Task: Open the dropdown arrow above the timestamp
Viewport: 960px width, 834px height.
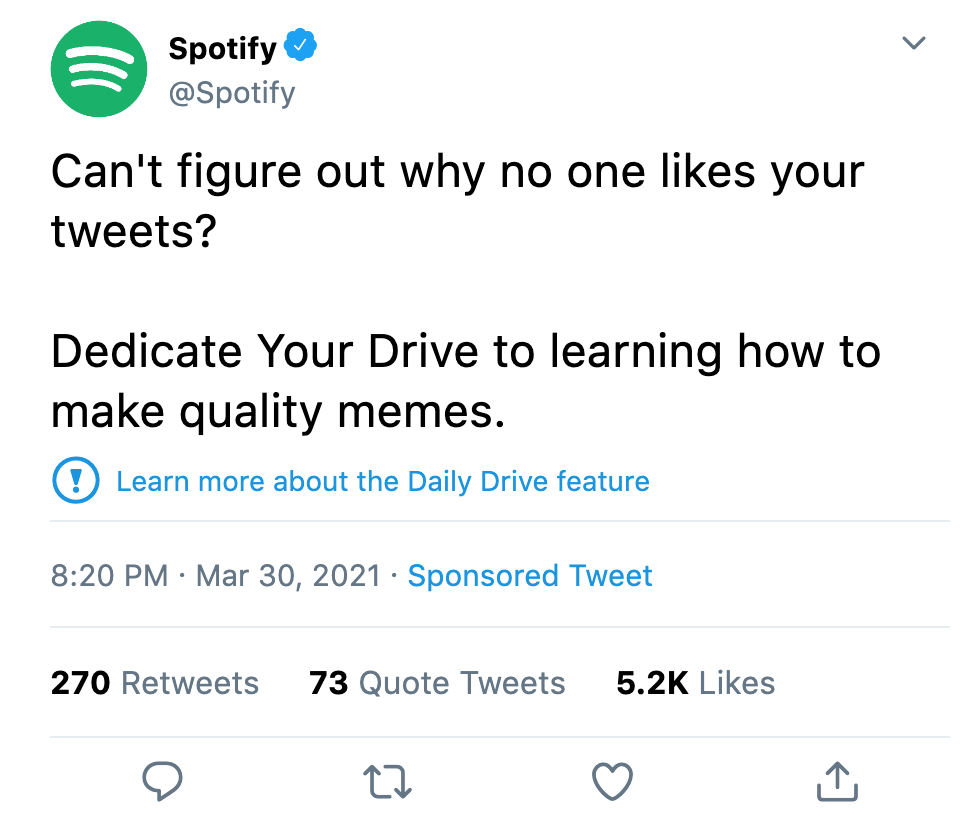Action: 913,43
